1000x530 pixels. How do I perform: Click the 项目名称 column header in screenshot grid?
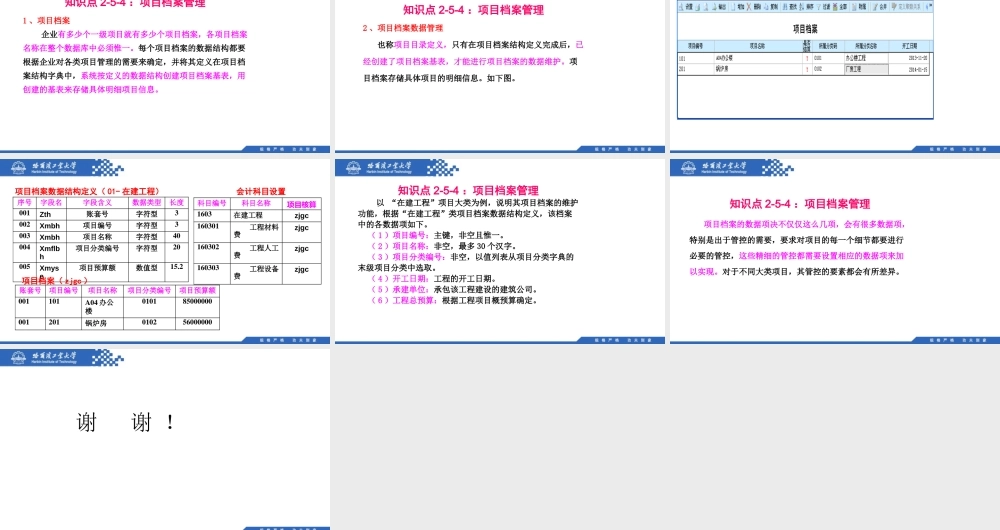pyautogui.click(x=757, y=46)
